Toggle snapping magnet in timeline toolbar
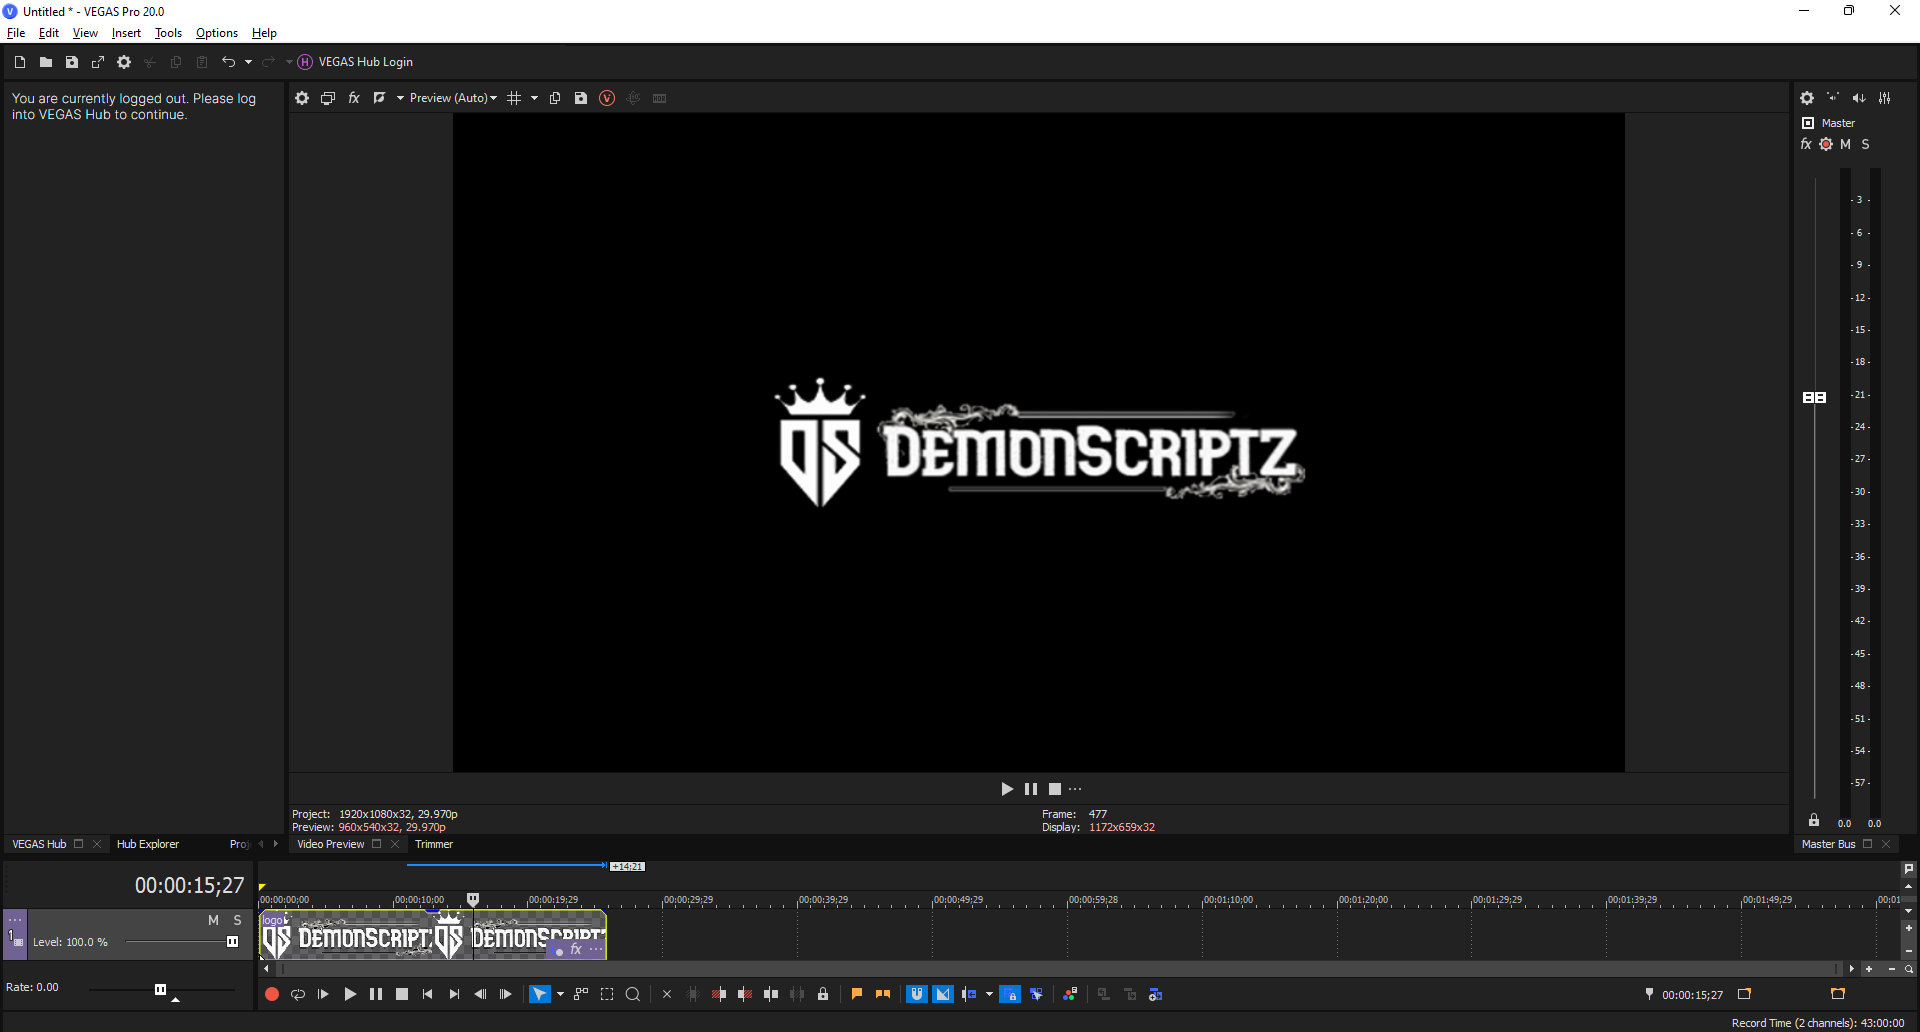 916,994
